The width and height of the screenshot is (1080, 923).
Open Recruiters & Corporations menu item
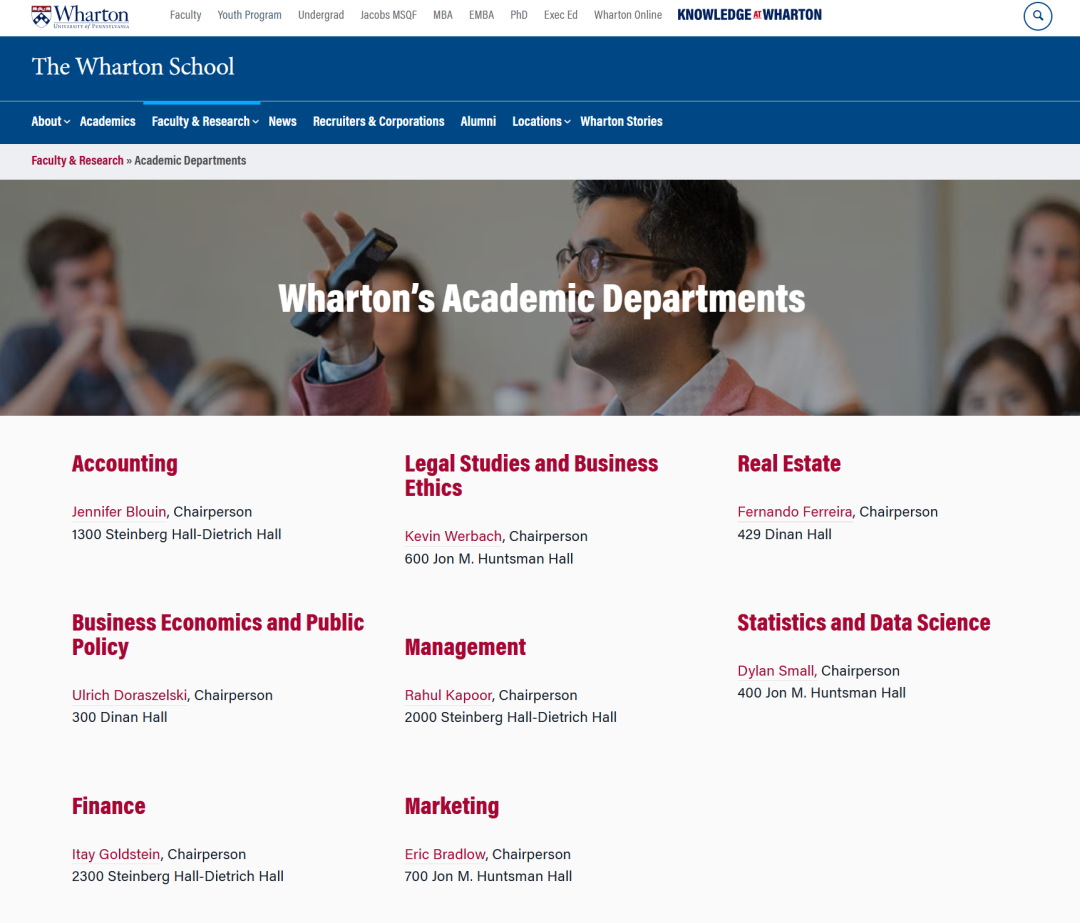[x=379, y=122]
